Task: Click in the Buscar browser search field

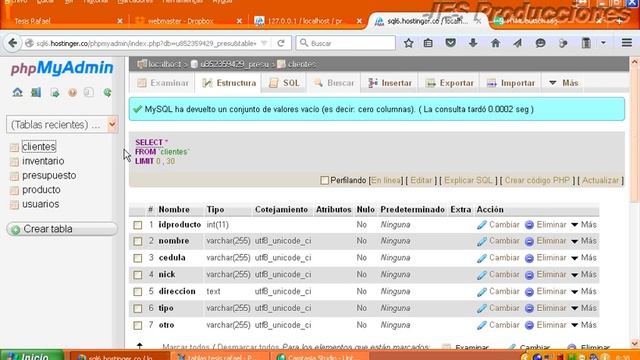Action: (346, 43)
